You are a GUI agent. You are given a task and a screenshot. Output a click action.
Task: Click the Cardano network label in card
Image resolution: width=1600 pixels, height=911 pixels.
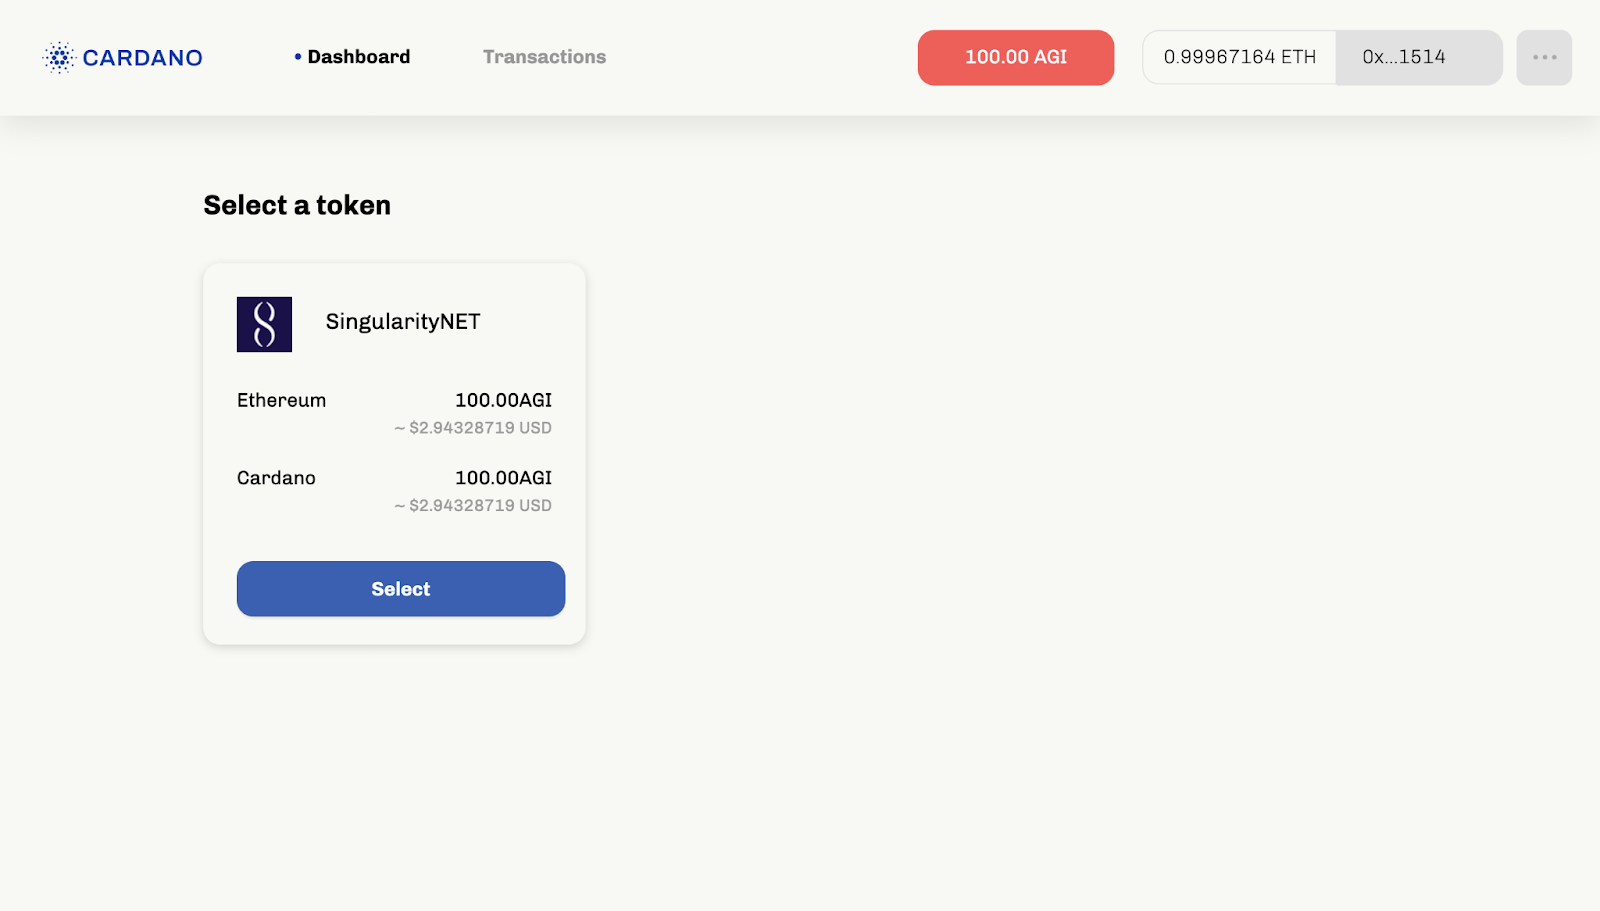276,478
